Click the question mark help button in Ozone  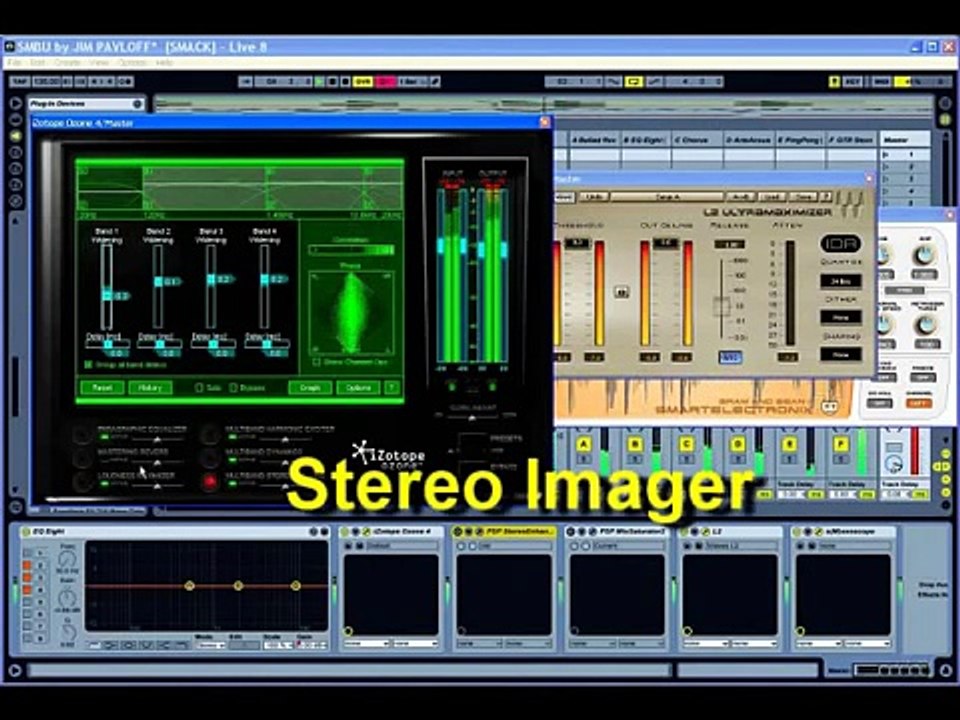tap(392, 388)
